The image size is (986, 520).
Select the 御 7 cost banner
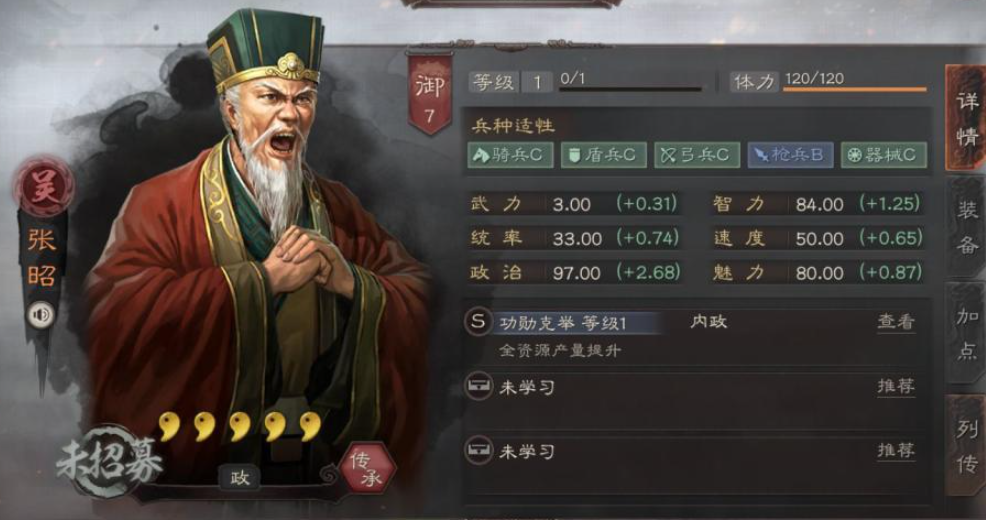click(429, 93)
